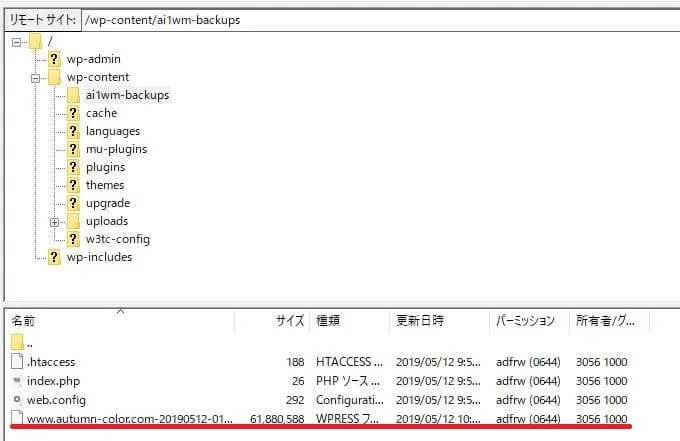
Task: Sort files by 名前 column header
Action: (24, 321)
